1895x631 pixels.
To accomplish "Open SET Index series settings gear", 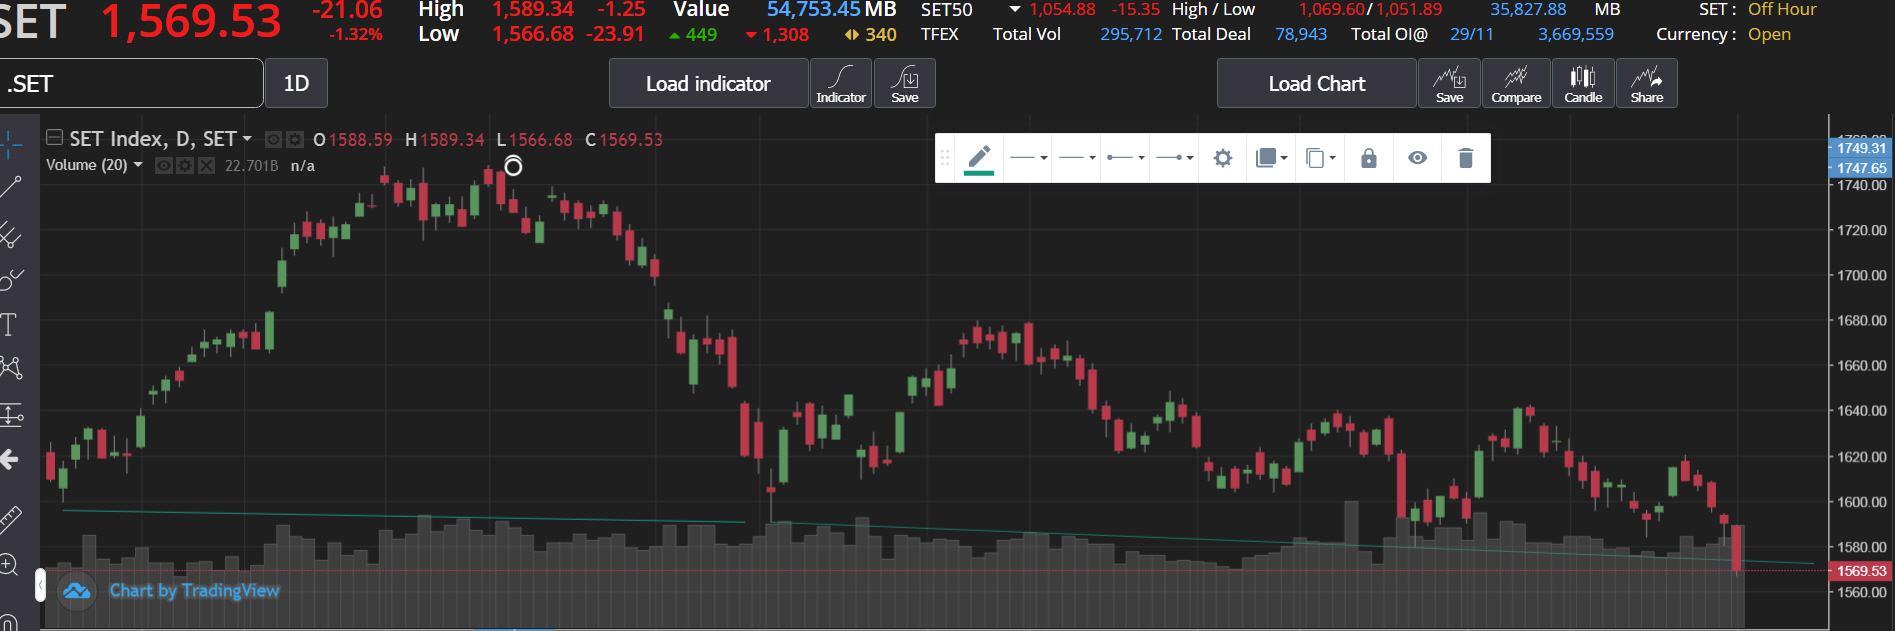I will (x=295, y=140).
